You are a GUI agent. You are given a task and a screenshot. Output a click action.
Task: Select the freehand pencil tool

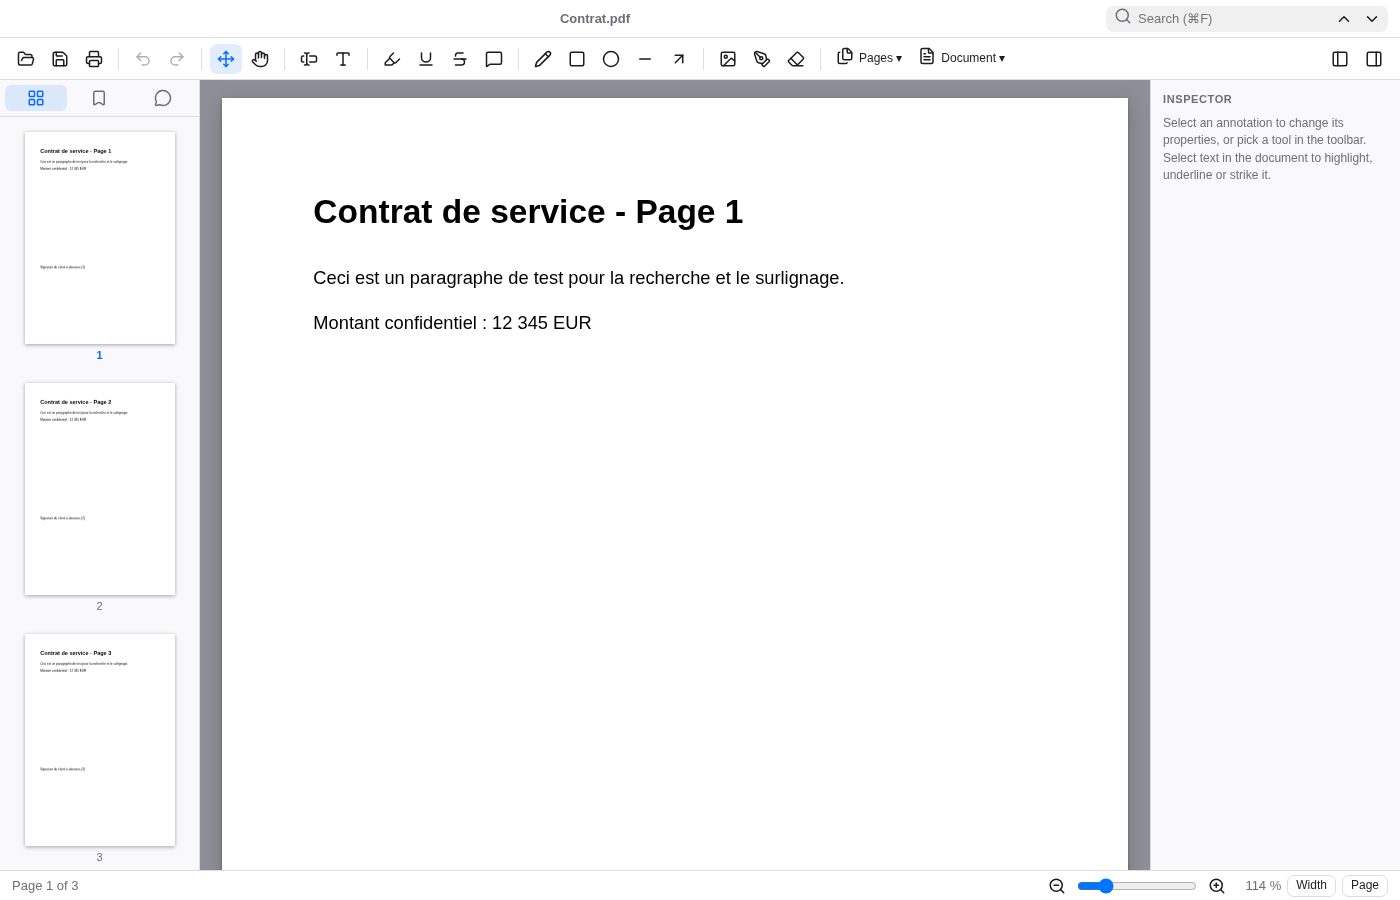pos(543,59)
